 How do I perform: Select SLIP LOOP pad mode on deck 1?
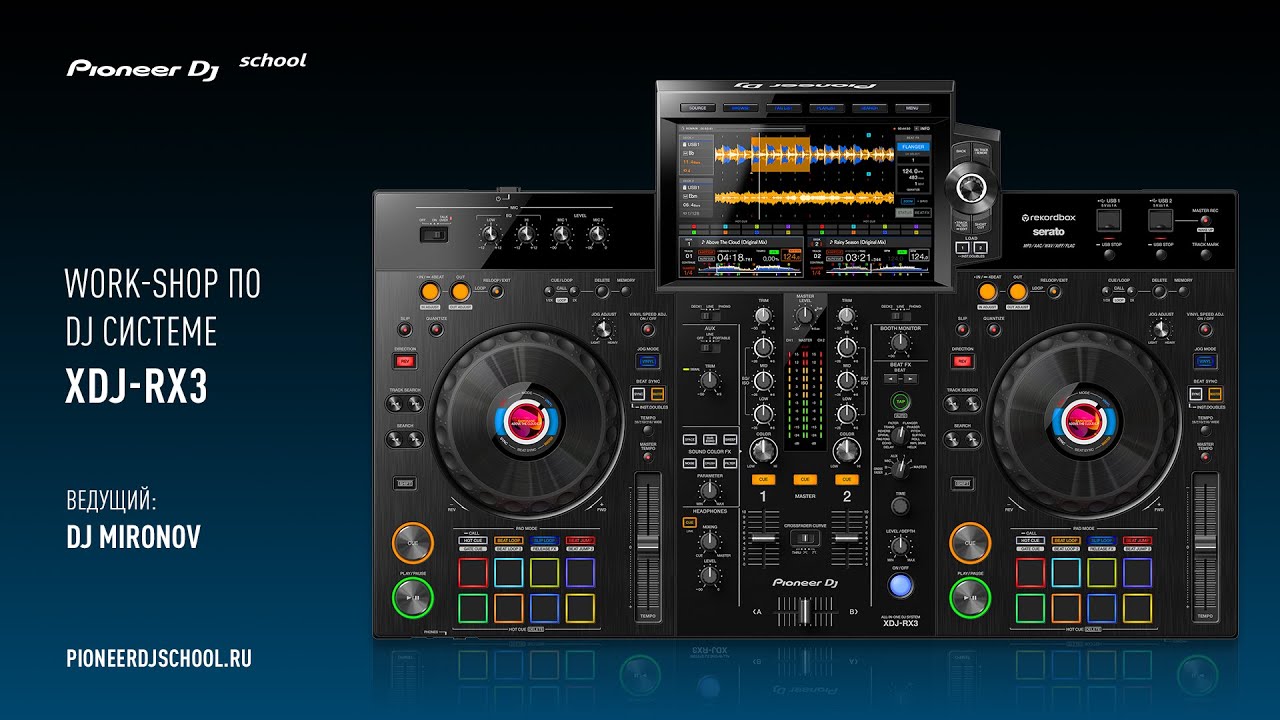point(544,540)
